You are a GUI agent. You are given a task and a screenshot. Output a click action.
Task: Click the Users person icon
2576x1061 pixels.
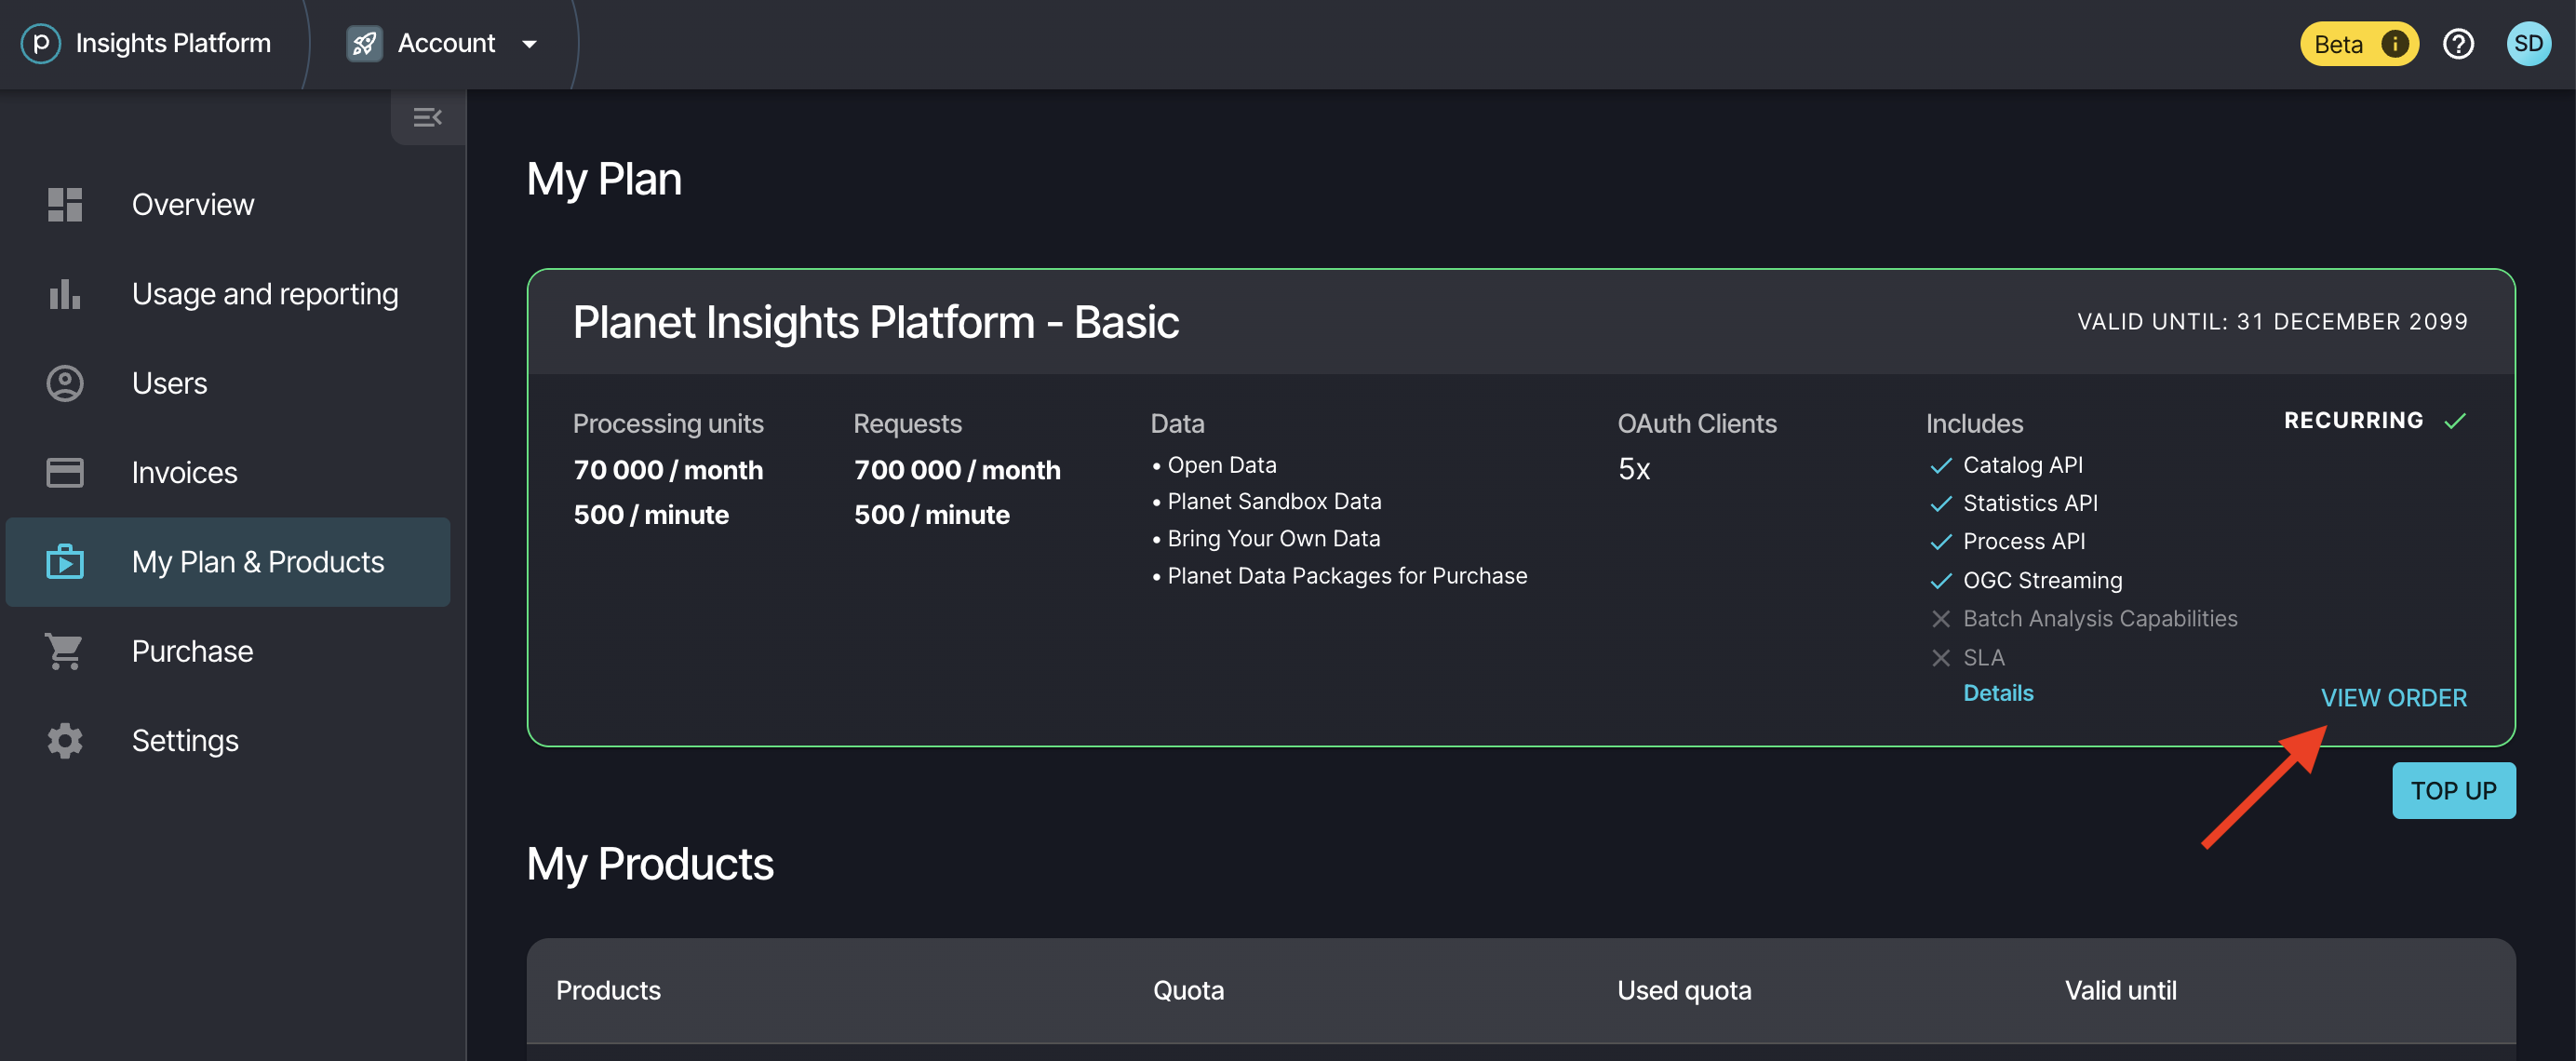(65, 383)
